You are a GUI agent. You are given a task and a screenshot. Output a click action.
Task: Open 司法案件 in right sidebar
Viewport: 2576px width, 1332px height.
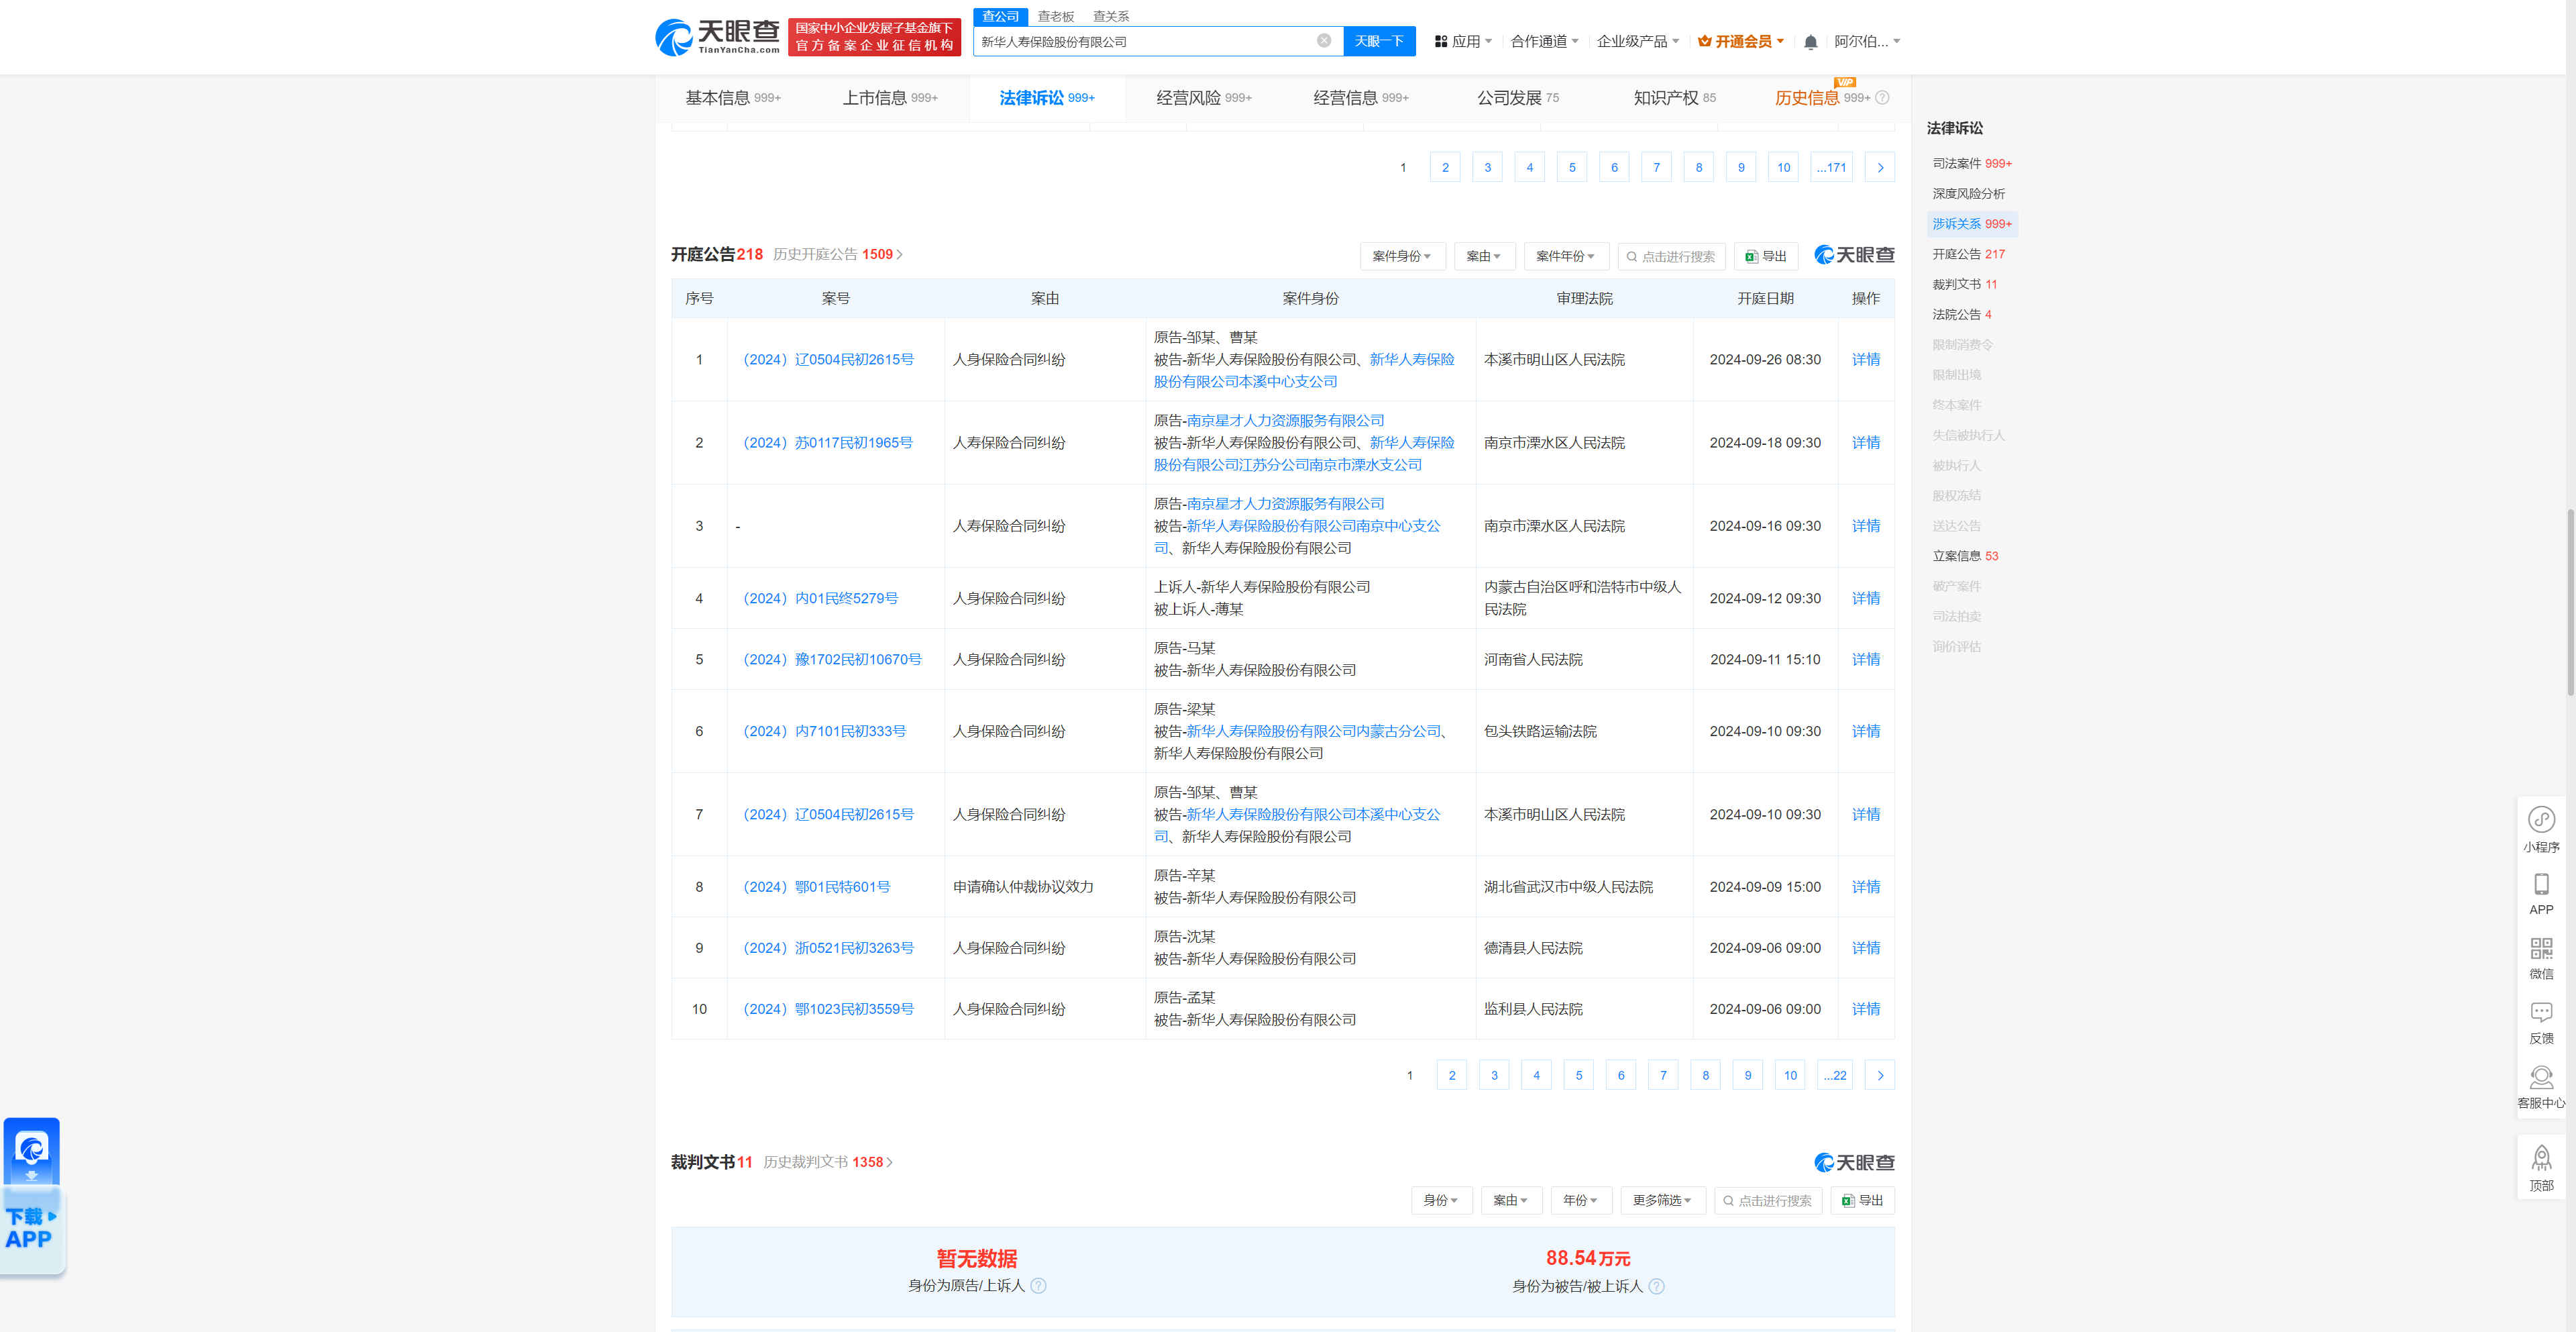[x=1971, y=163]
